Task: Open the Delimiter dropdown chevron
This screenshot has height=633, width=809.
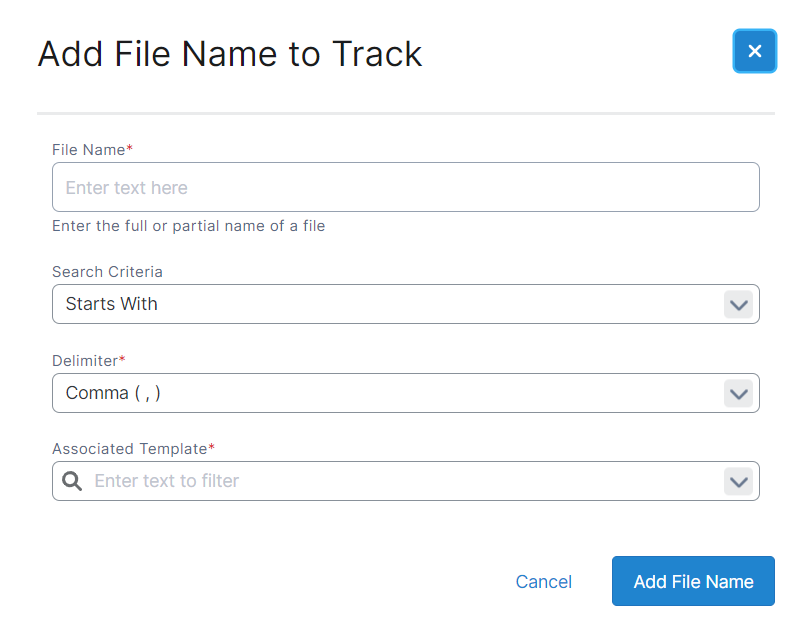Action: coord(738,394)
